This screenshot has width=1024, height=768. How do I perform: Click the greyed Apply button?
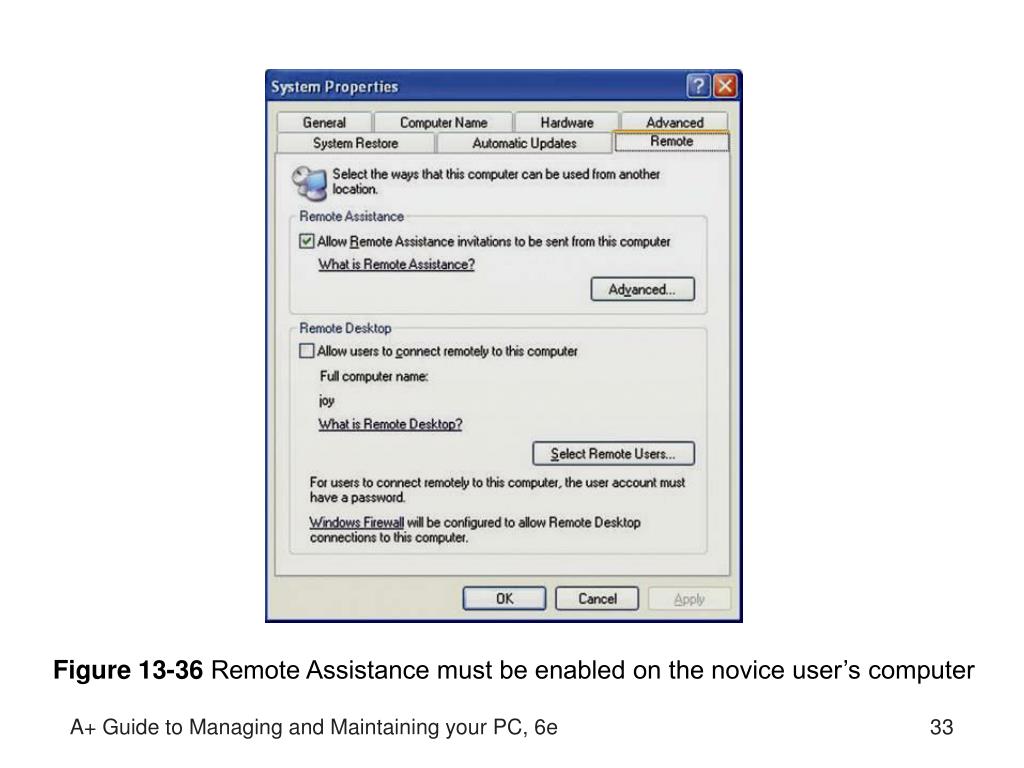click(x=689, y=599)
